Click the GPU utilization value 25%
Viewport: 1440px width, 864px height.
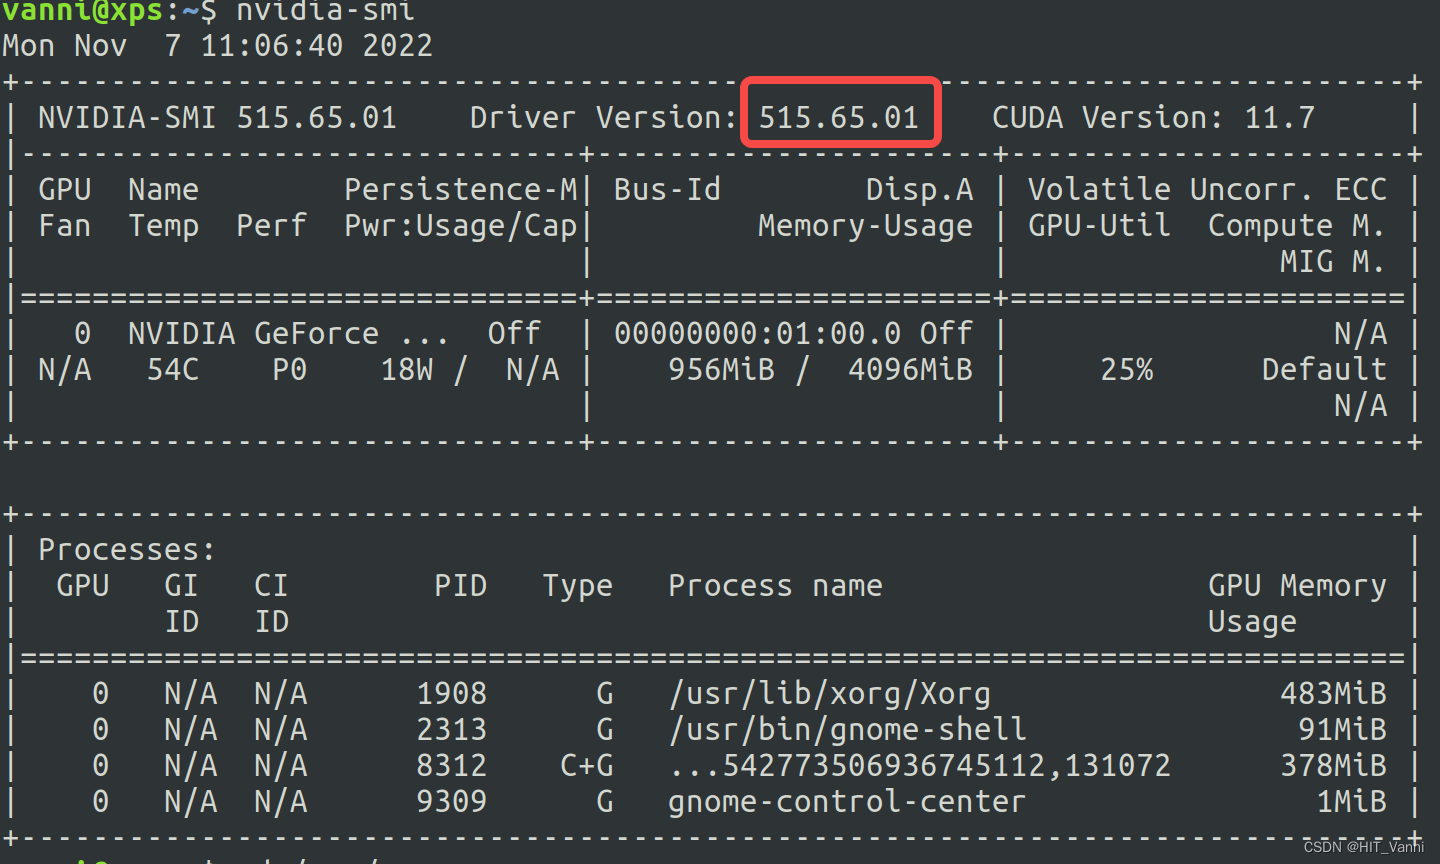(1127, 370)
